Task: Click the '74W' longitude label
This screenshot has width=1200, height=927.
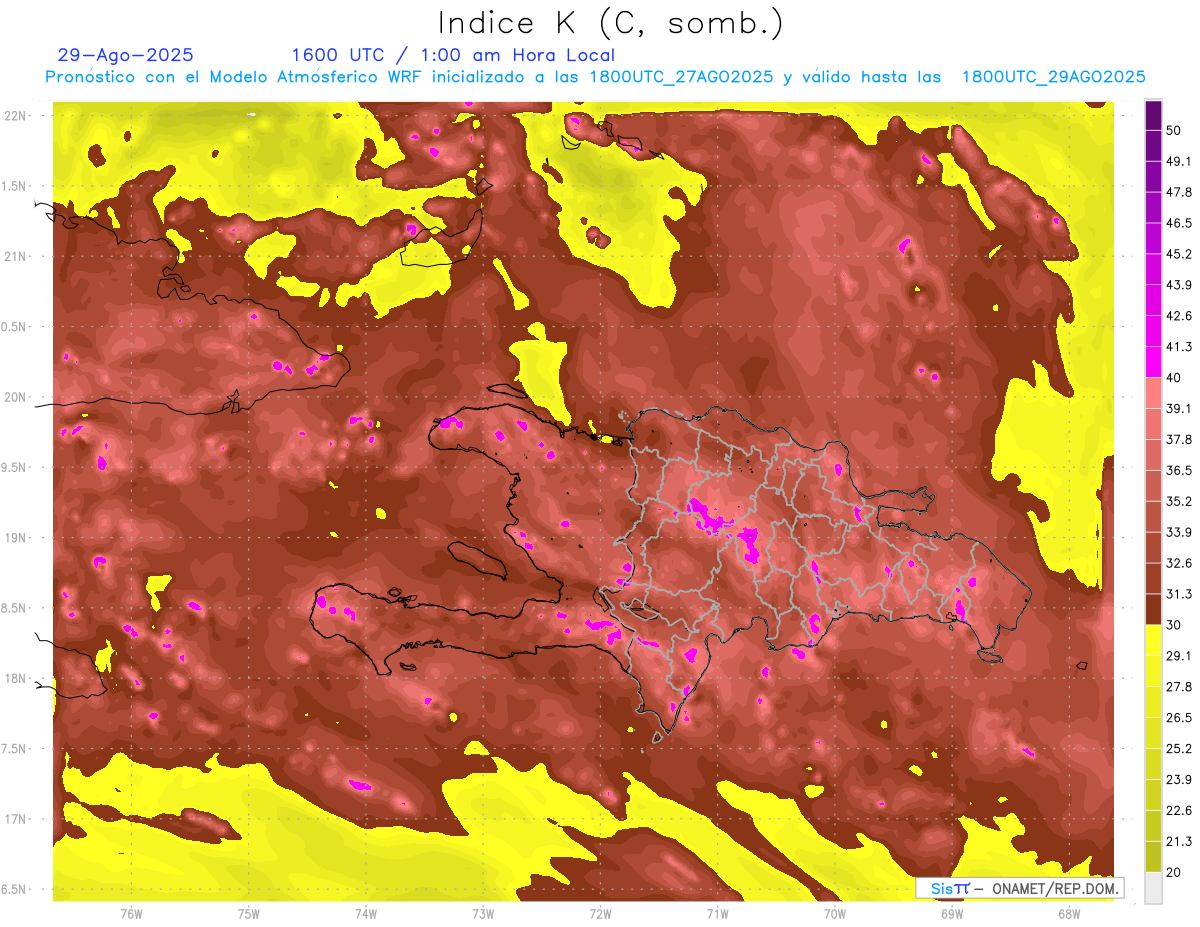Action: (366, 913)
